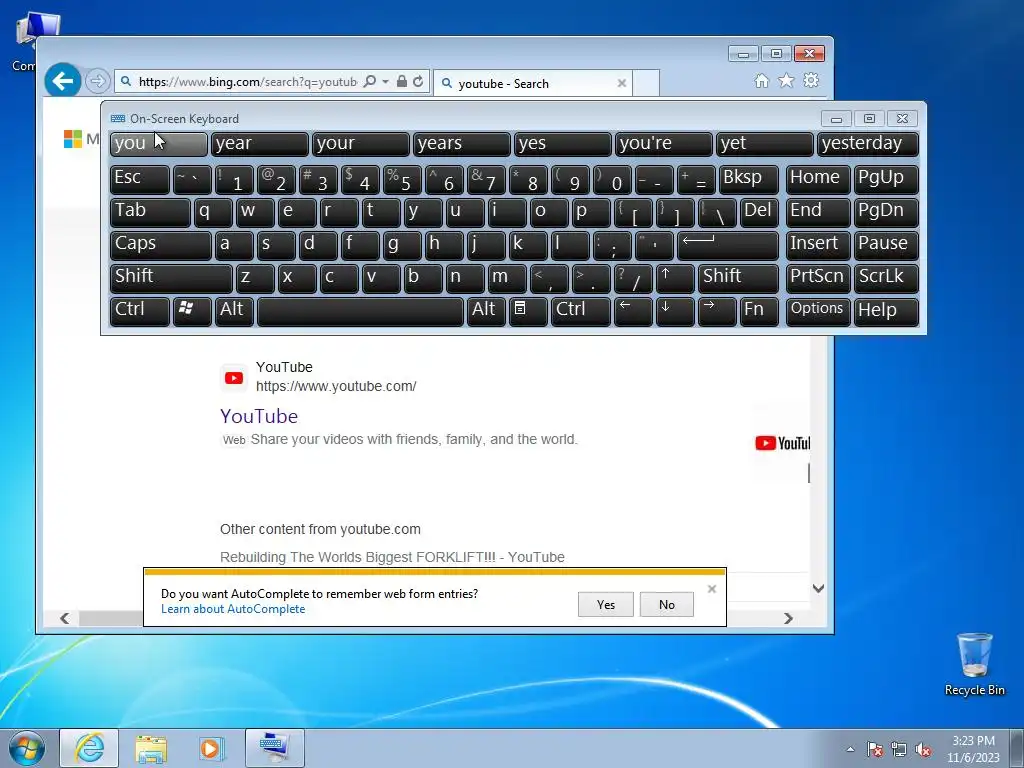Open Internet Explorer from the taskbar
1024x768 pixels.
(x=89, y=748)
